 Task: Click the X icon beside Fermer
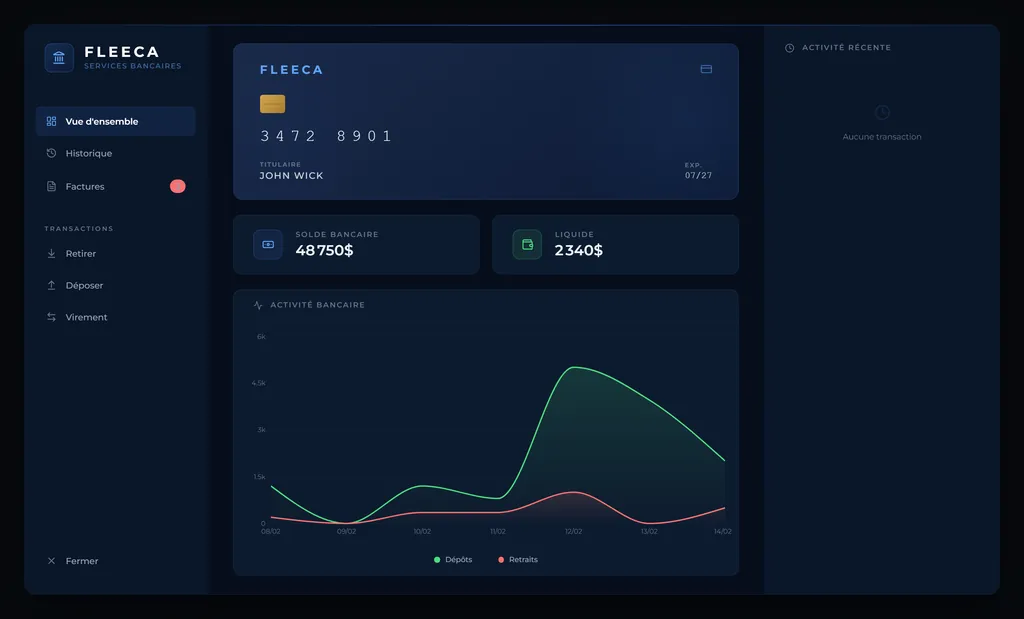pyautogui.click(x=52, y=561)
